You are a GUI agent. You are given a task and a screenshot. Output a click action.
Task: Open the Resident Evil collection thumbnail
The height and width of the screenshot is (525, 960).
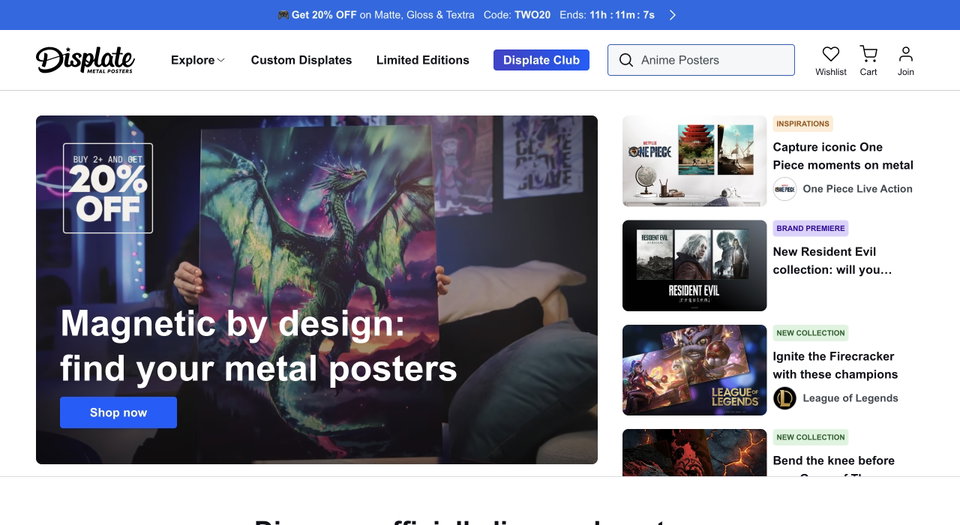point(694,266)
